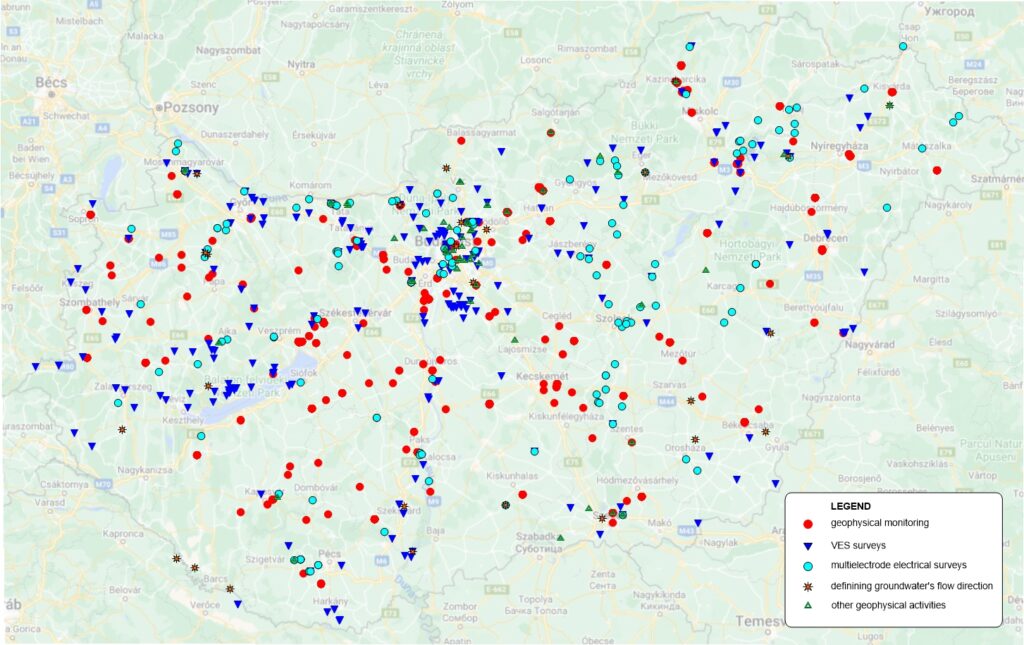Click the green triangle other activities legend symbol
Viewport: 1024px width, 645px height.
(x=808, y=605)
